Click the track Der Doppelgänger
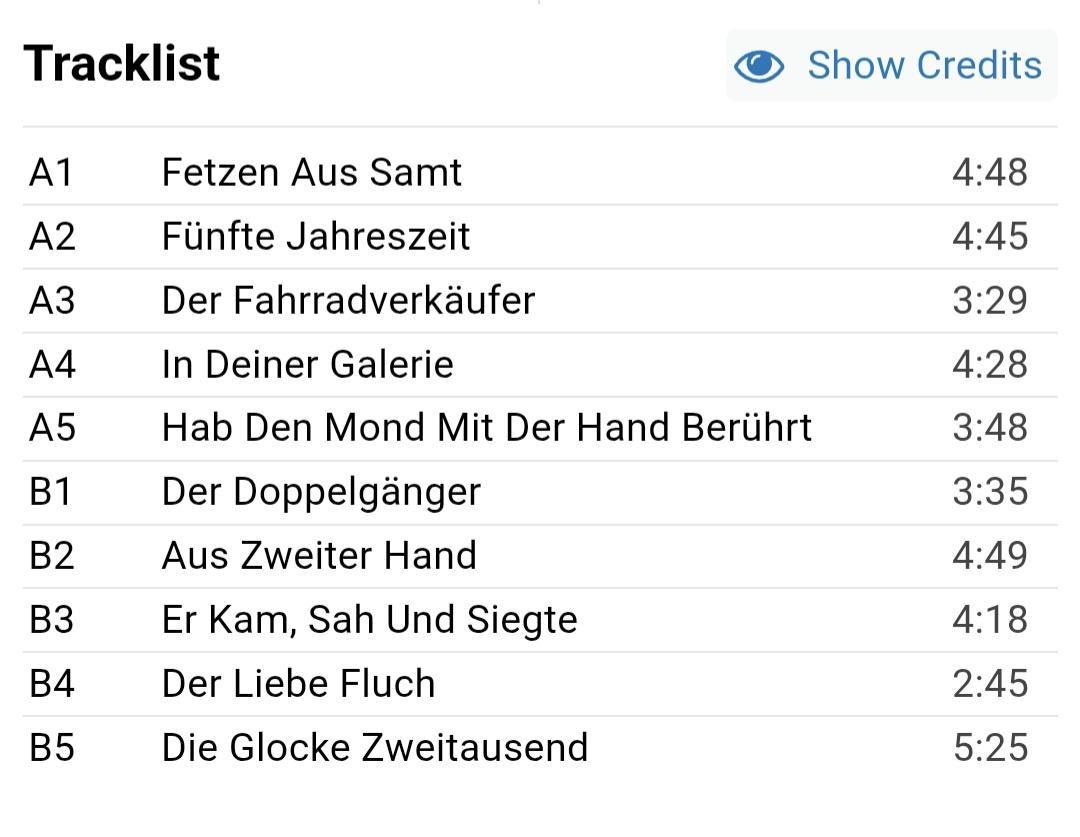This screenshot has width=1080, height=837. [321, 492]
